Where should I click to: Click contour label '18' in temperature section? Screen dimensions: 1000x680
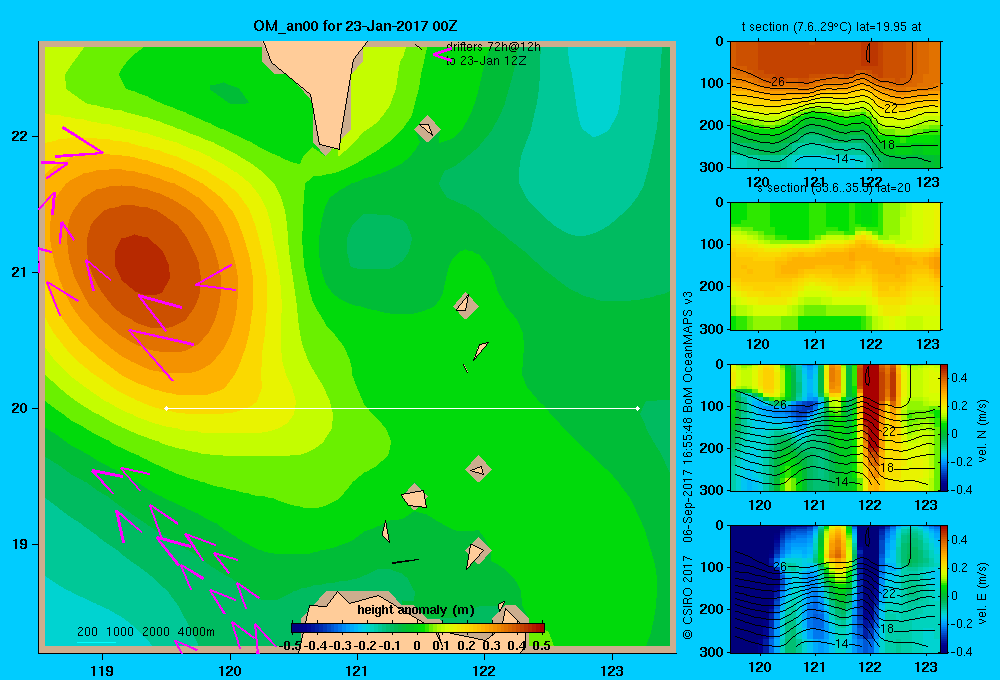(x=888, y=145)
